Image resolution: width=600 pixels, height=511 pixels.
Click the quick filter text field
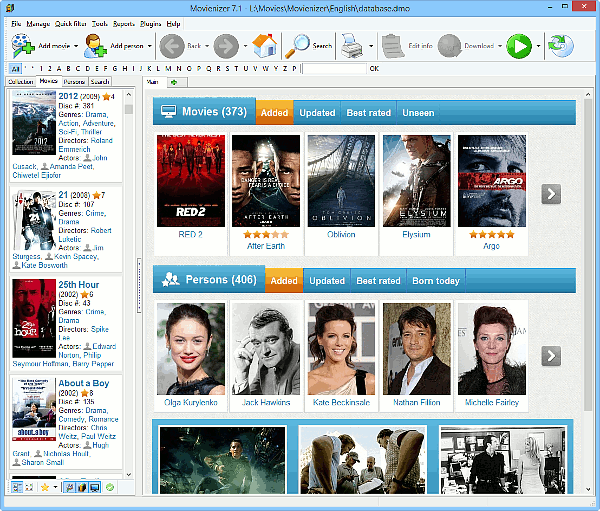[334, 69]
